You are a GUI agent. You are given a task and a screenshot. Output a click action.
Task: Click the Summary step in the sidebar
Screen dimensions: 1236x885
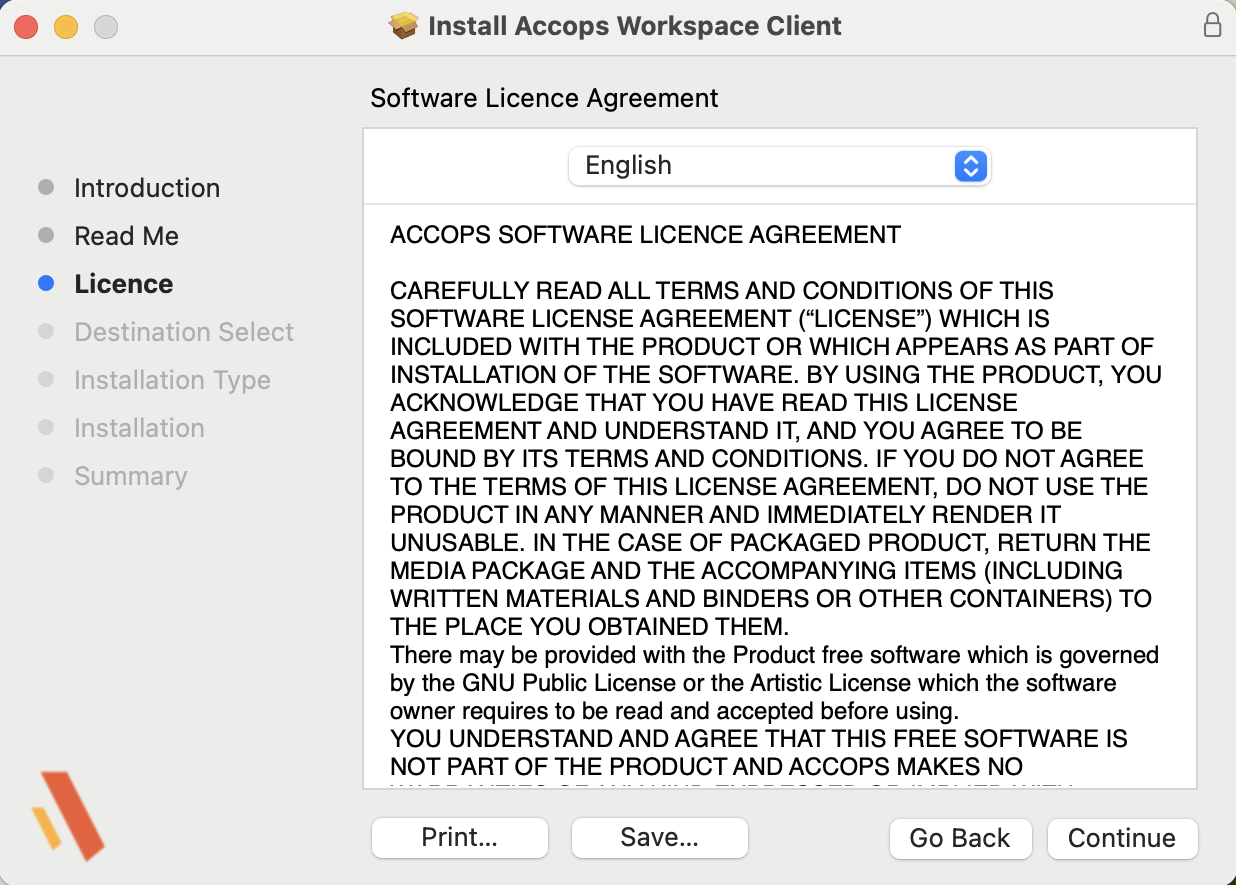pyautogui.click(x=130, y=476)
